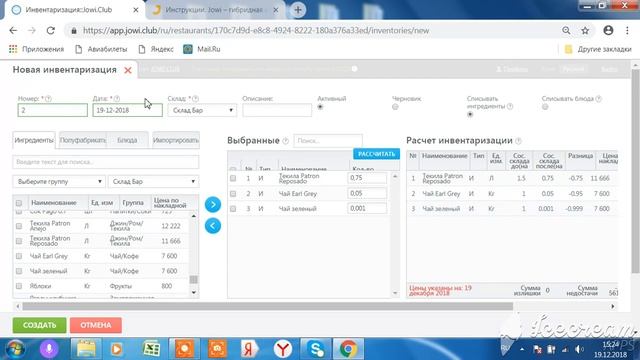Open Другие закладки folder
This screenshot has width=640, height=360.
tap(598, 49)
